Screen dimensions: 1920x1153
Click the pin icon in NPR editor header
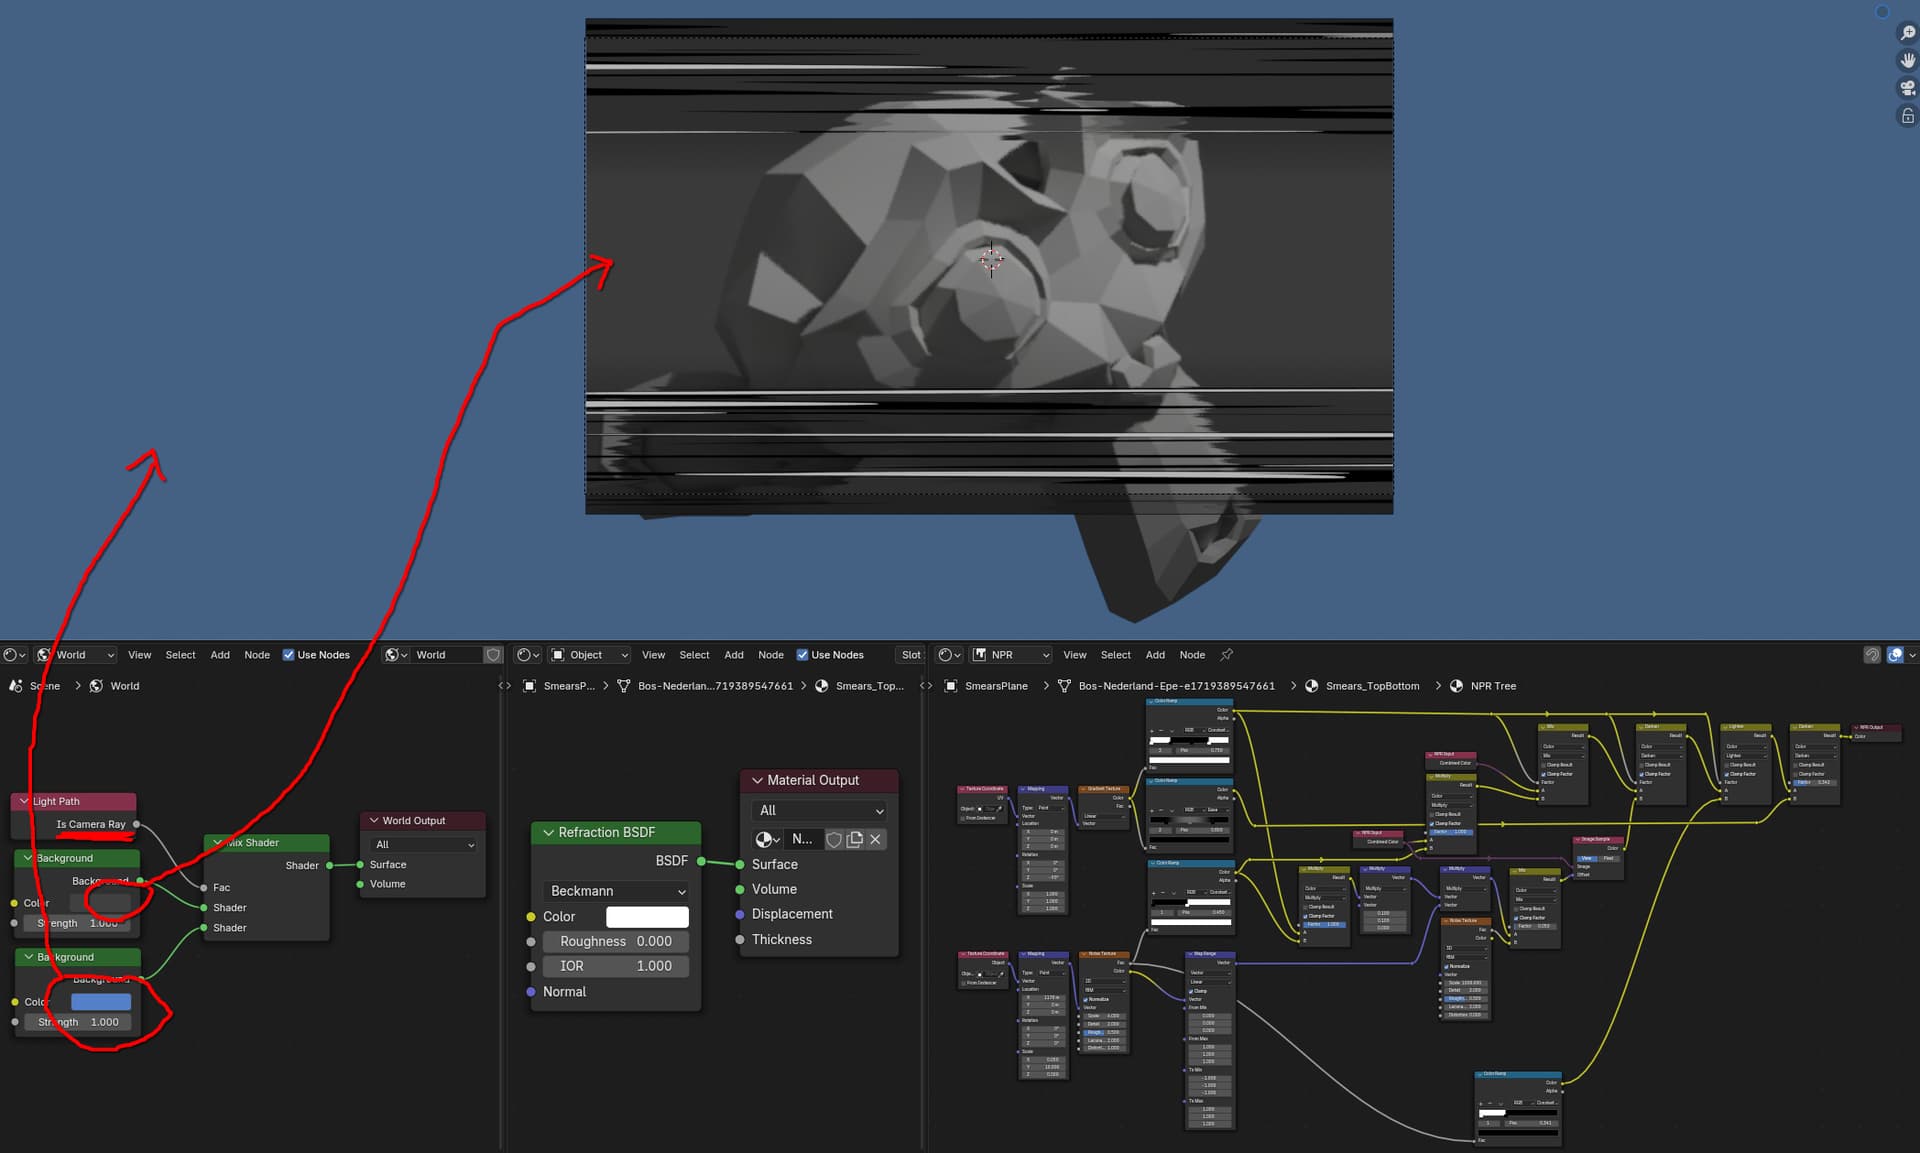(x=1227, y=655)
